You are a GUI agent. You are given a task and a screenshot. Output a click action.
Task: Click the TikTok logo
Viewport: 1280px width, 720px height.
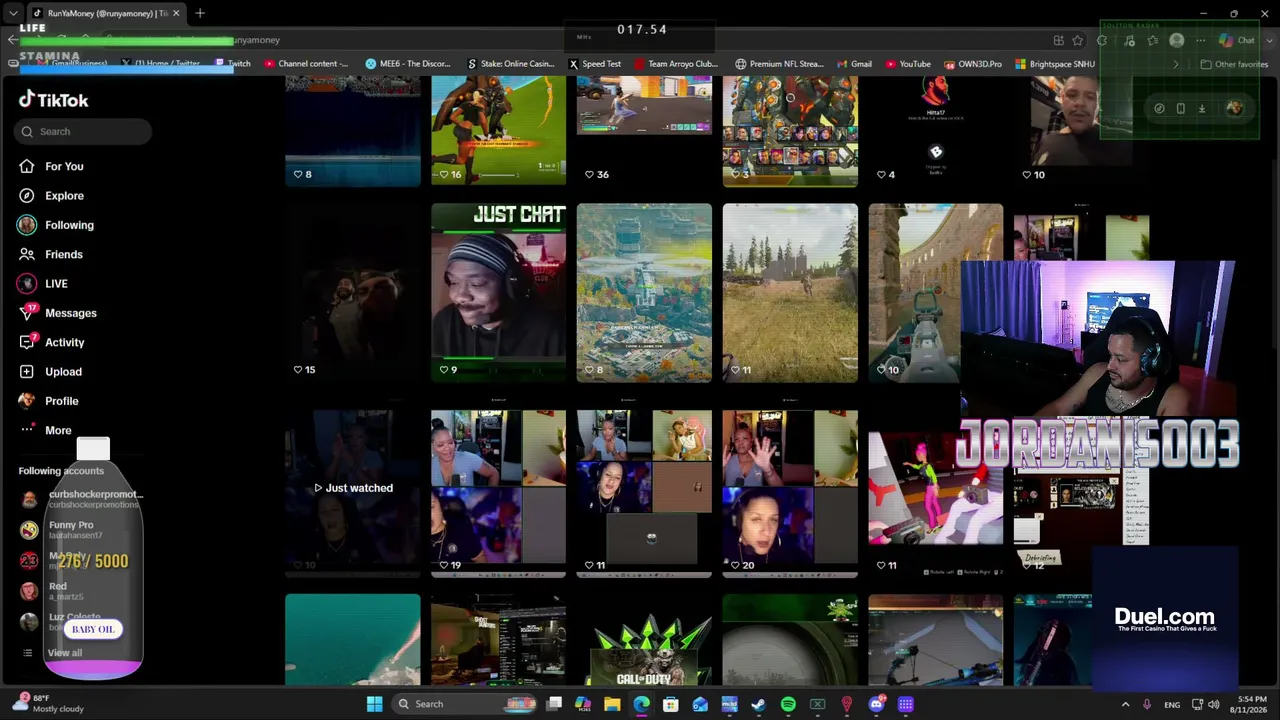coord(54,100)
